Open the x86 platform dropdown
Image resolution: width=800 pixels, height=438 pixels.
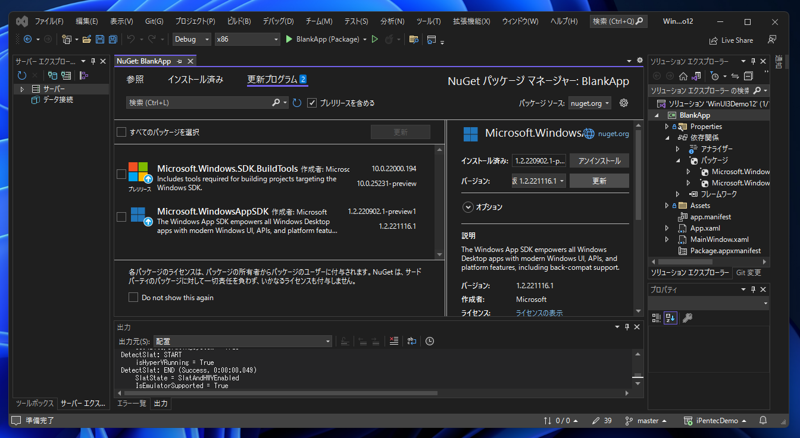click(247, 39)
